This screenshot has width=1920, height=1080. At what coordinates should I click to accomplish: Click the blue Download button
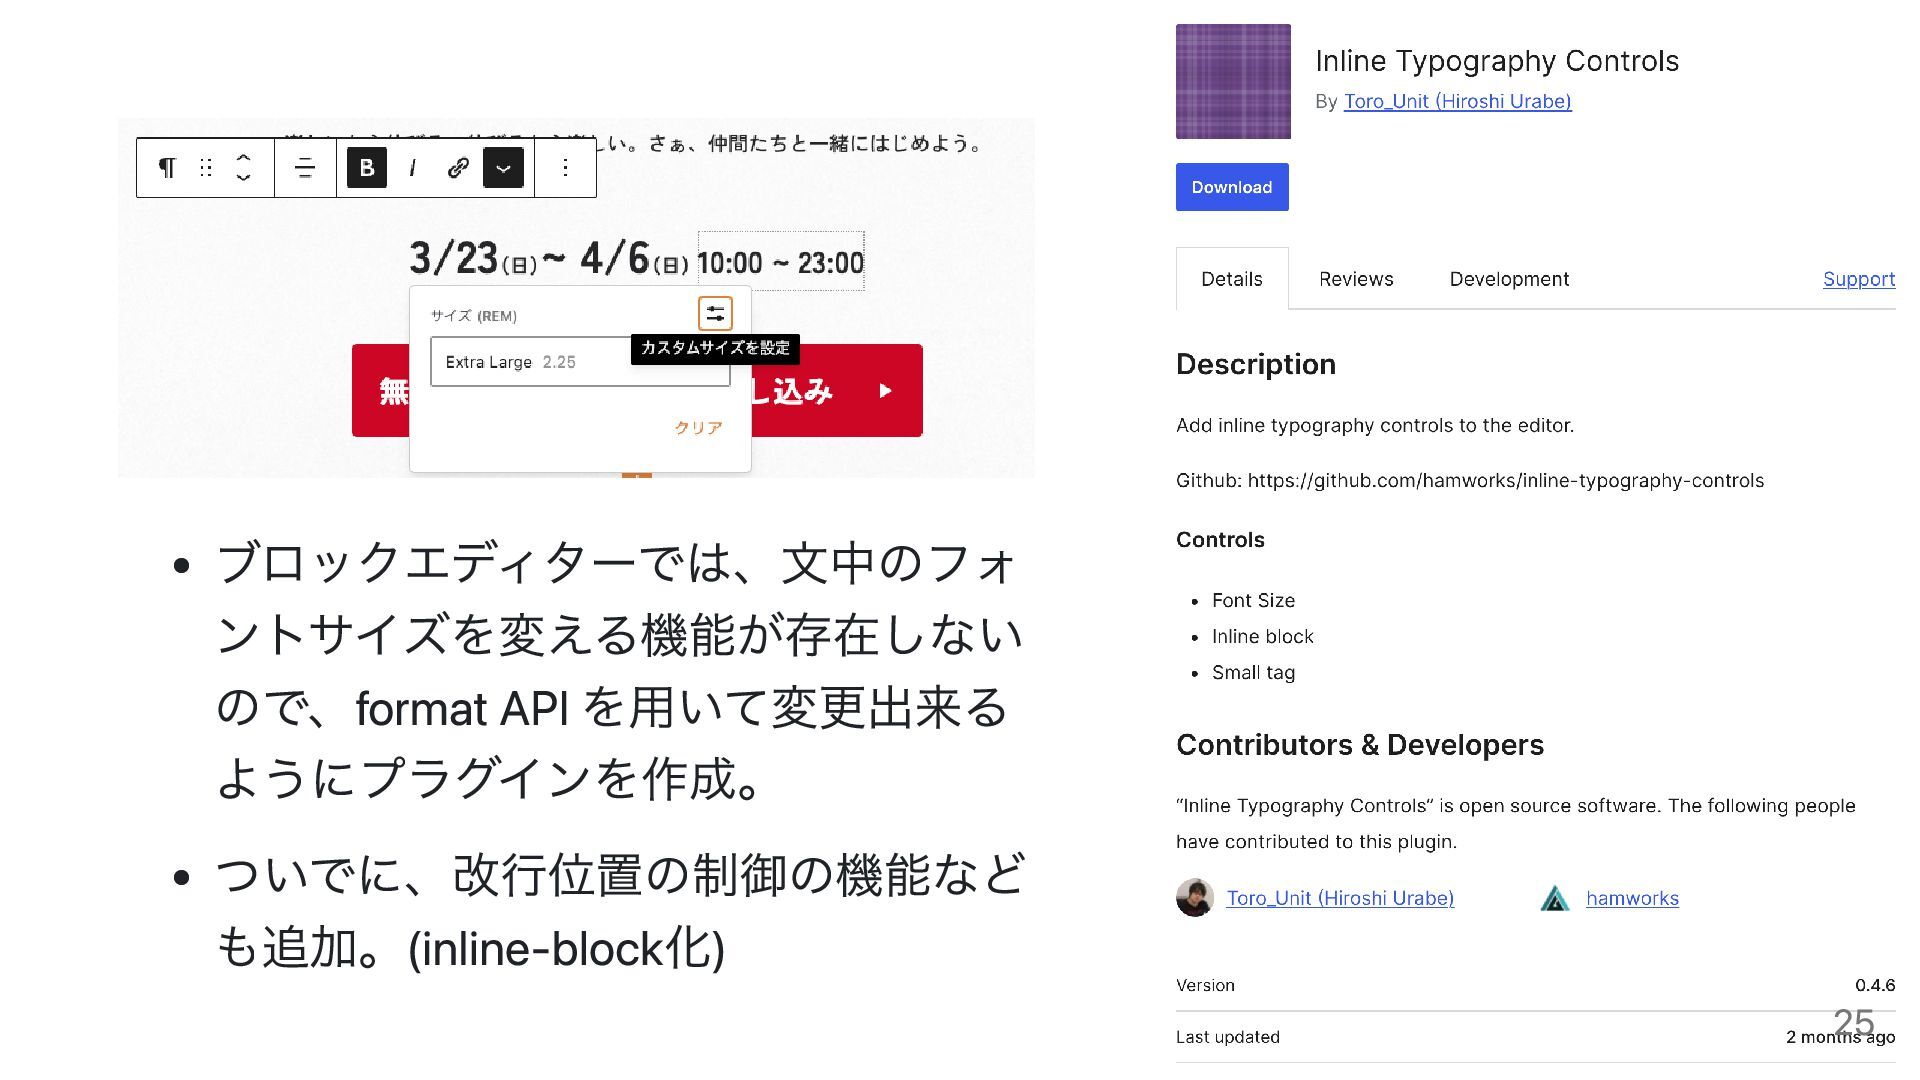tap(1231, 187)
